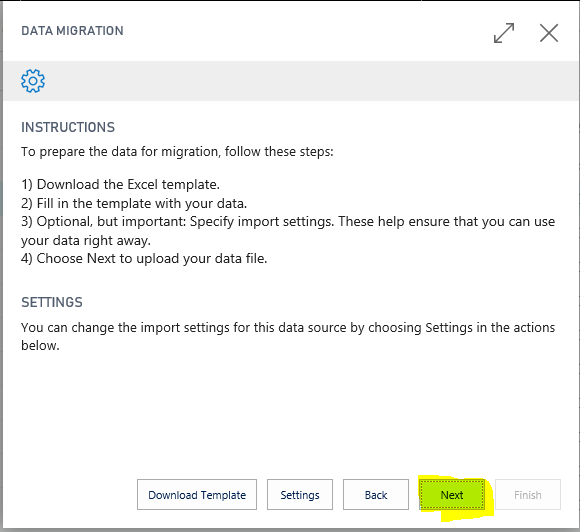Close the Data Migration dialog
Screen dimensions: 580x532
[549, 33]
